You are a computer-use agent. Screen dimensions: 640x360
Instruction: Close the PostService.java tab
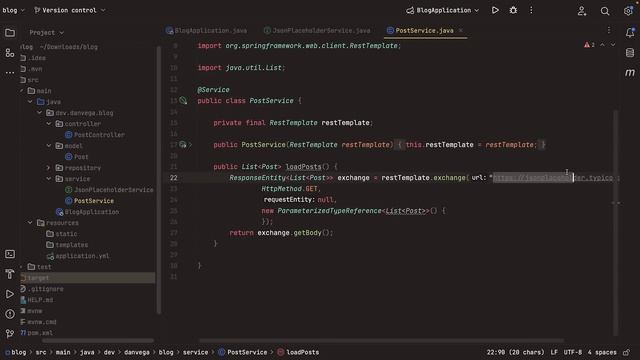tap(461, 31)
